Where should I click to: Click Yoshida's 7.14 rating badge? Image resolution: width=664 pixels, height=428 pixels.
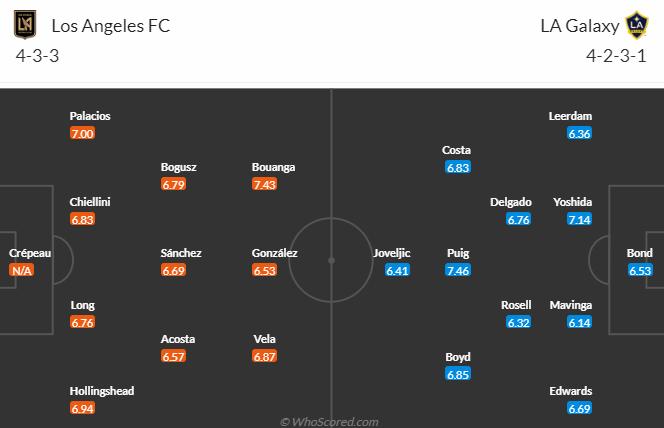coord(578,219)
